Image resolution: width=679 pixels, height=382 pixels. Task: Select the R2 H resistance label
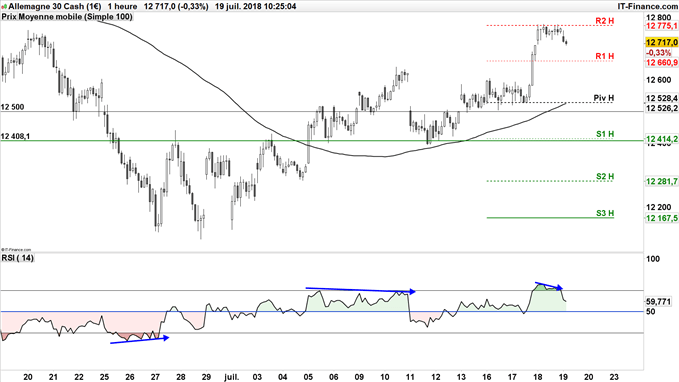(x=605, y=21)
